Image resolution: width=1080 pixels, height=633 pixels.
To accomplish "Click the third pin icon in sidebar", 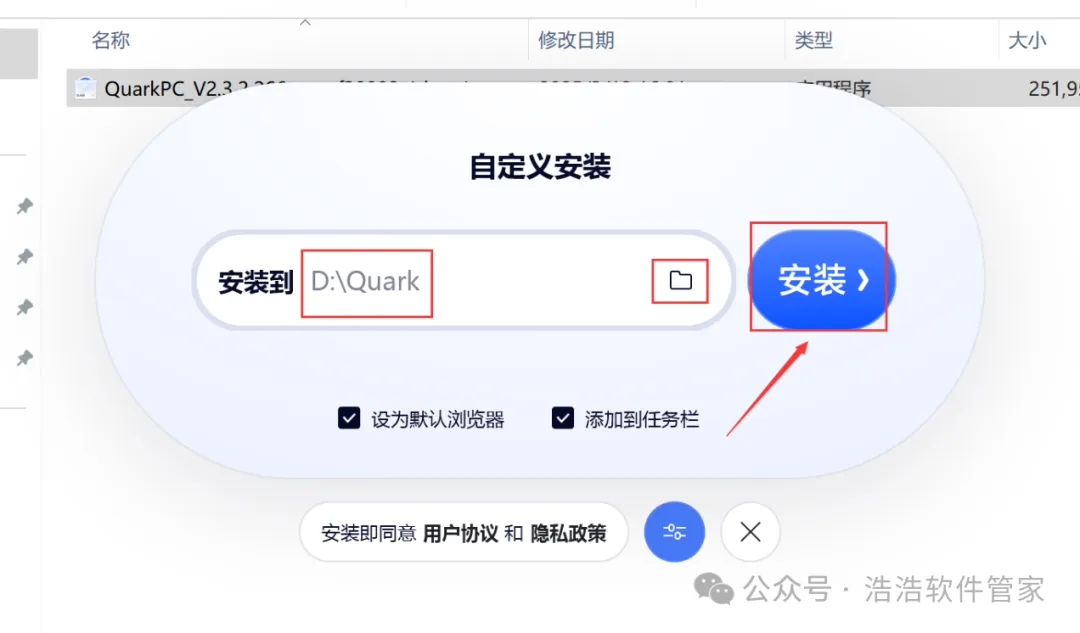I will tap(25, 307).
